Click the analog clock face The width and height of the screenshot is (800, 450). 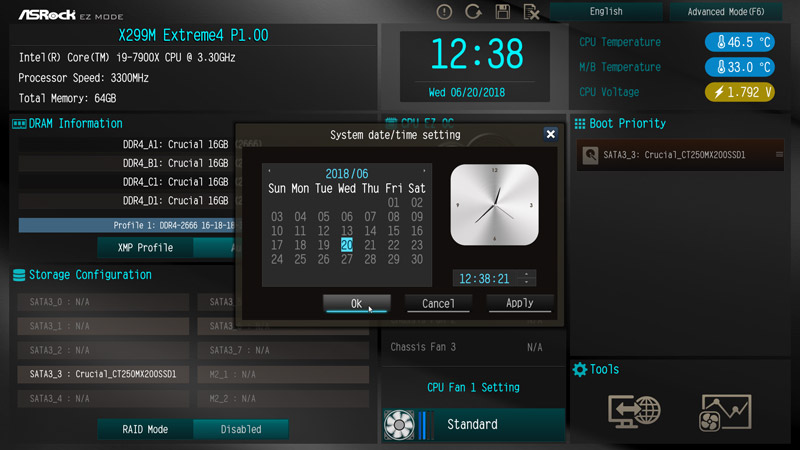click(494, 205)
